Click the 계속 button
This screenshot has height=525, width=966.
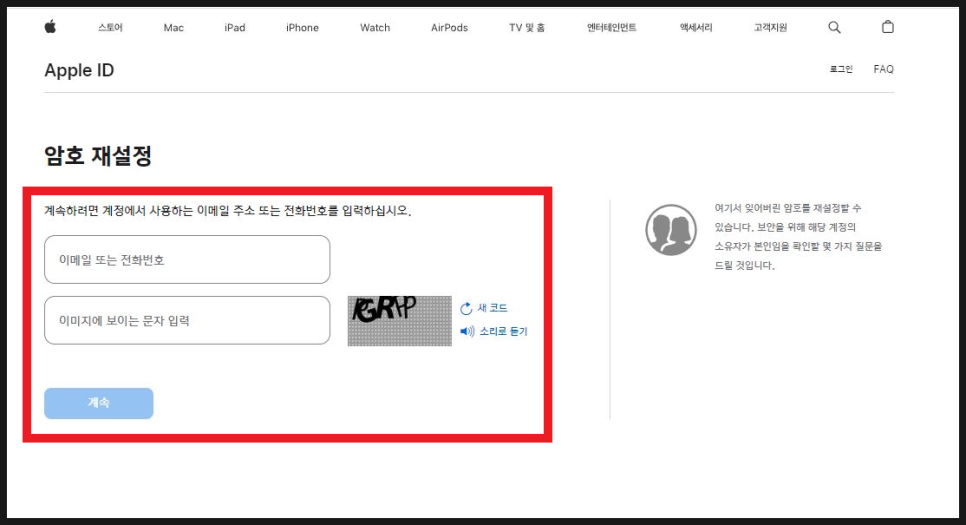click(x=99, y=403)
